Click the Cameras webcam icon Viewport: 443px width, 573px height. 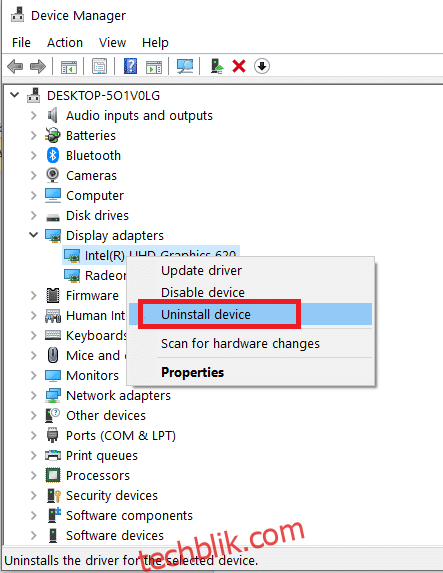[53, 175]
